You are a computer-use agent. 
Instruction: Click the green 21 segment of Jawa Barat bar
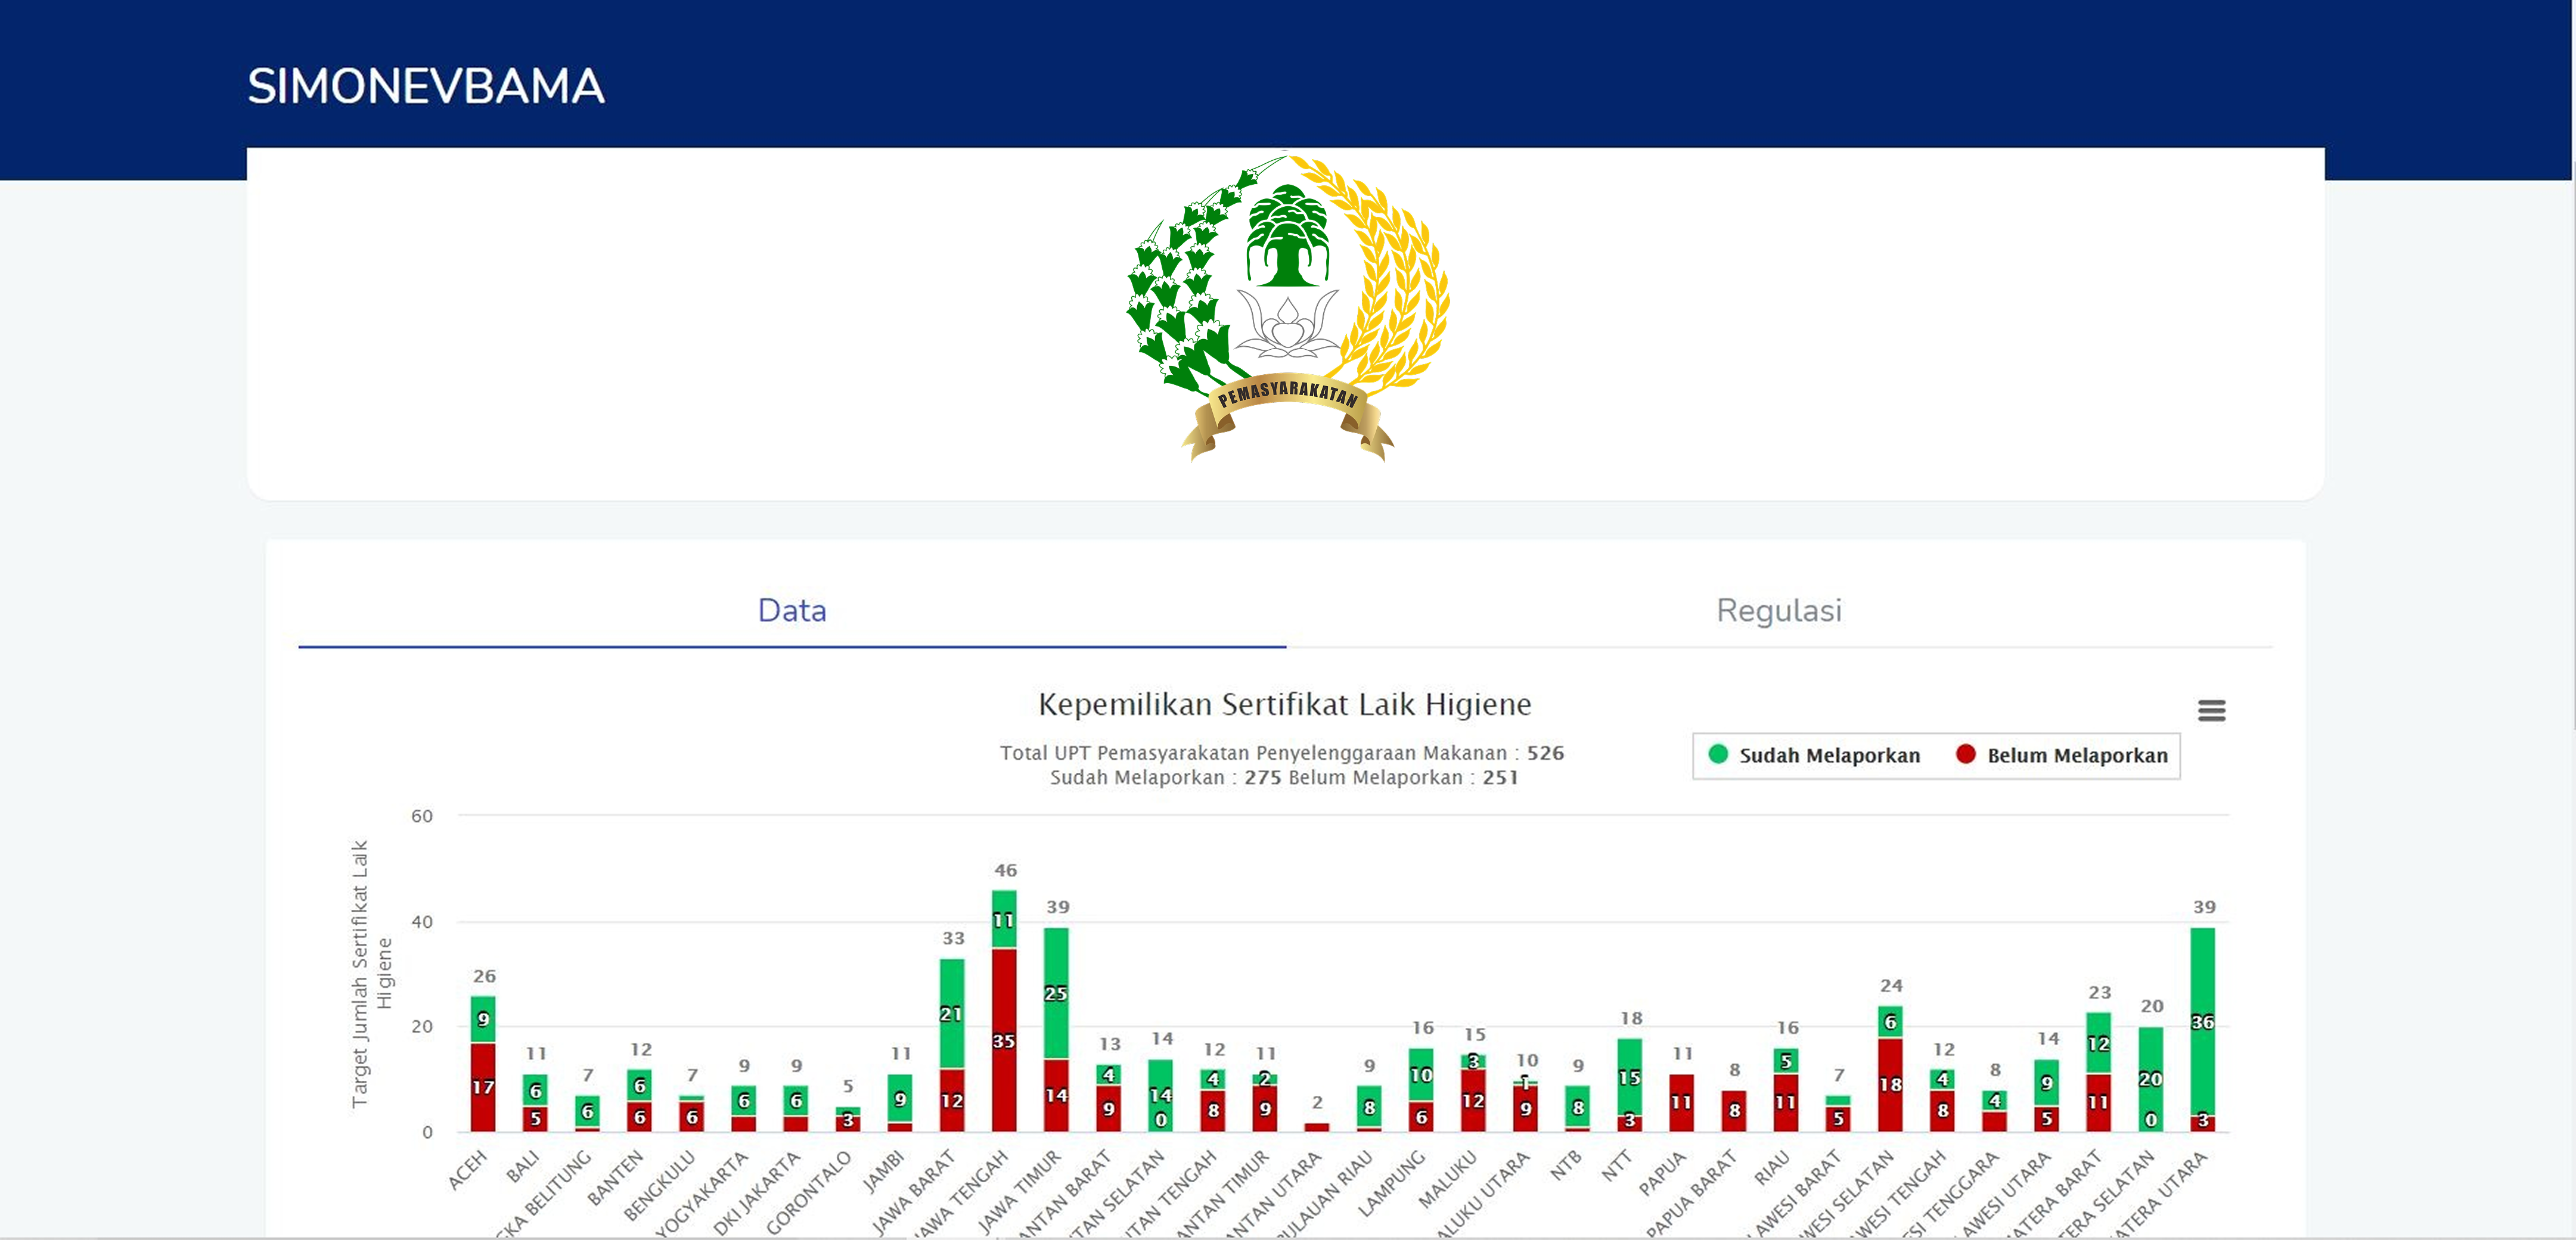[952, 1014]
